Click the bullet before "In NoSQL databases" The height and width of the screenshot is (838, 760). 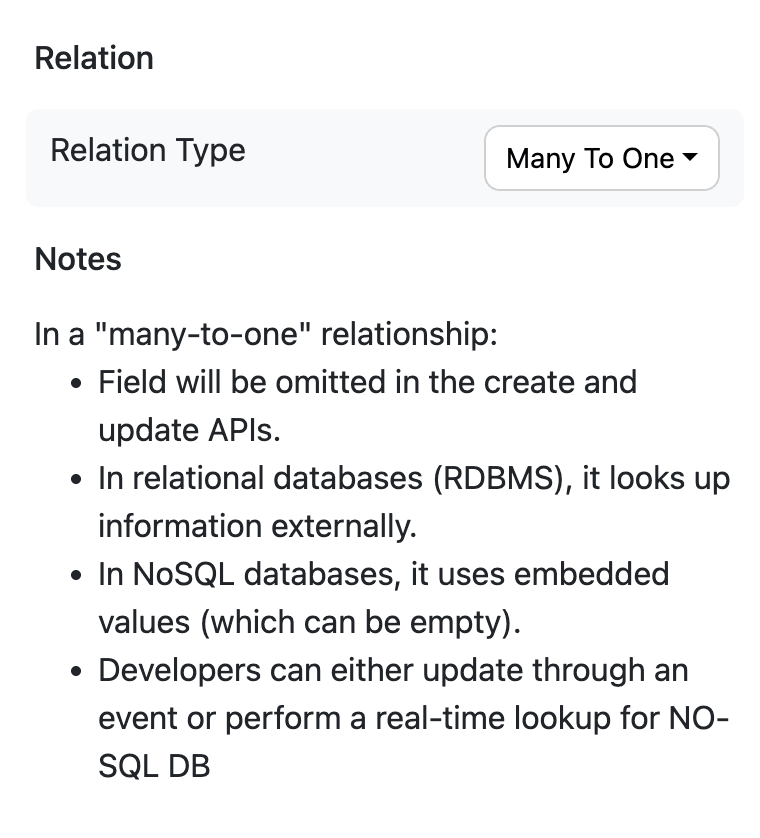tap(76, 576)
